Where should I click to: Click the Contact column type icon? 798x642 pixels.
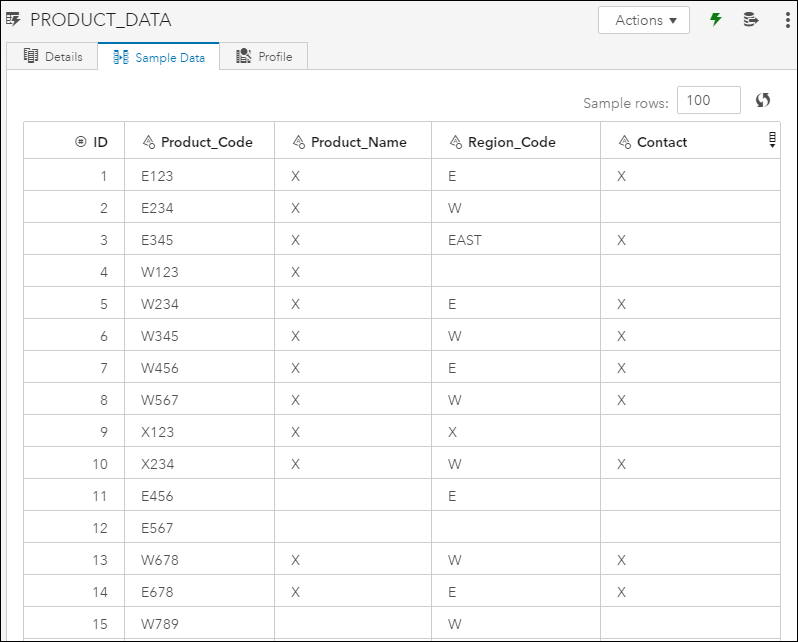coord(624,142)
